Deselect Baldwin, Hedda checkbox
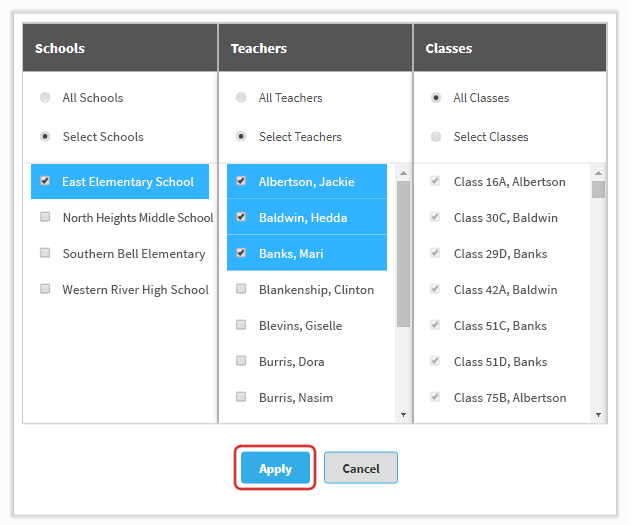The image size is (633, 525). pyautogui.click(x=241, y=217)
